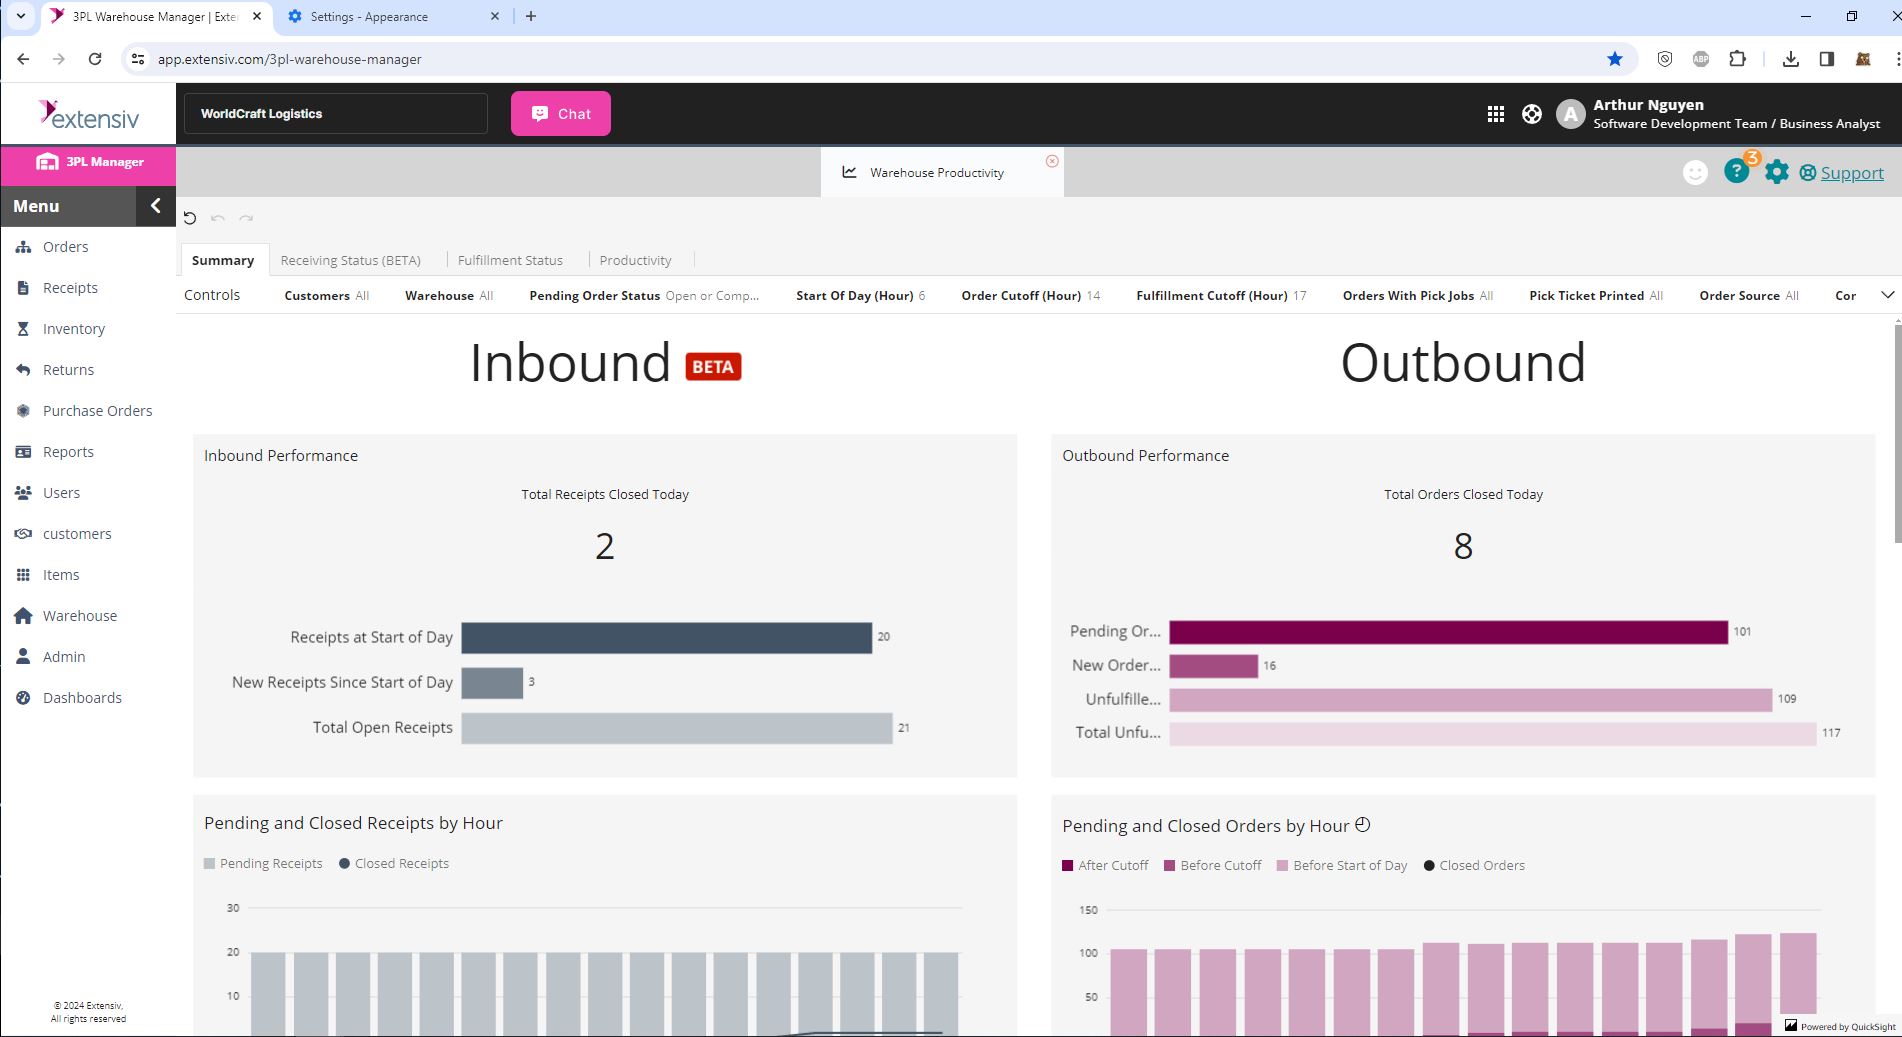The width and height of the screenshot is (1902, 1037).
Task: Open the Warehouse All filter control
Action: point(449,296)
